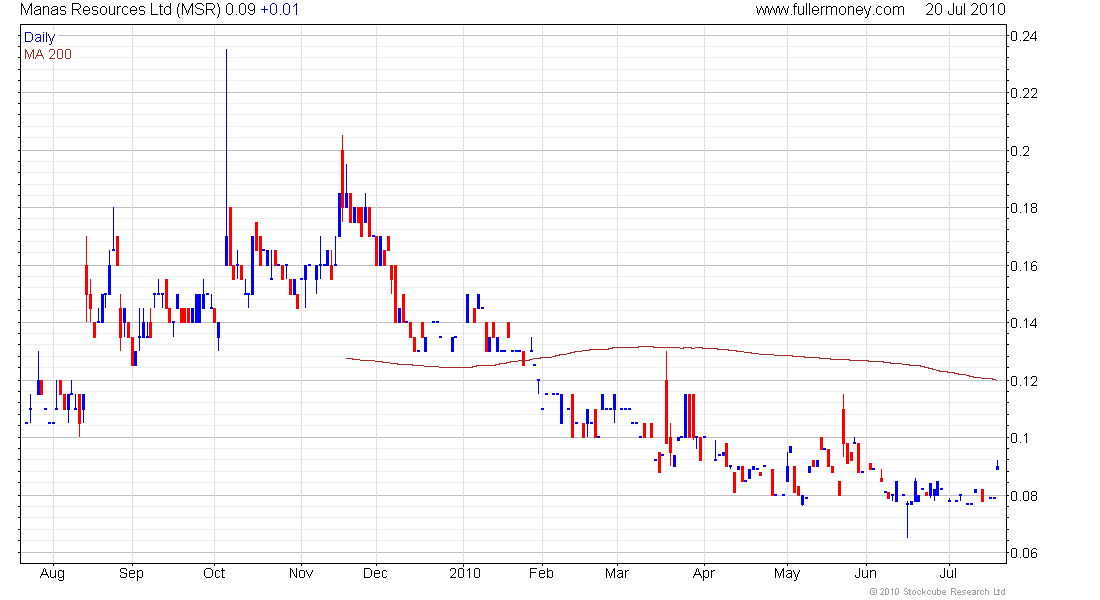Select the Aug label on the time axis
This screenshot has width=1100, height=600.
click(52, 573)
